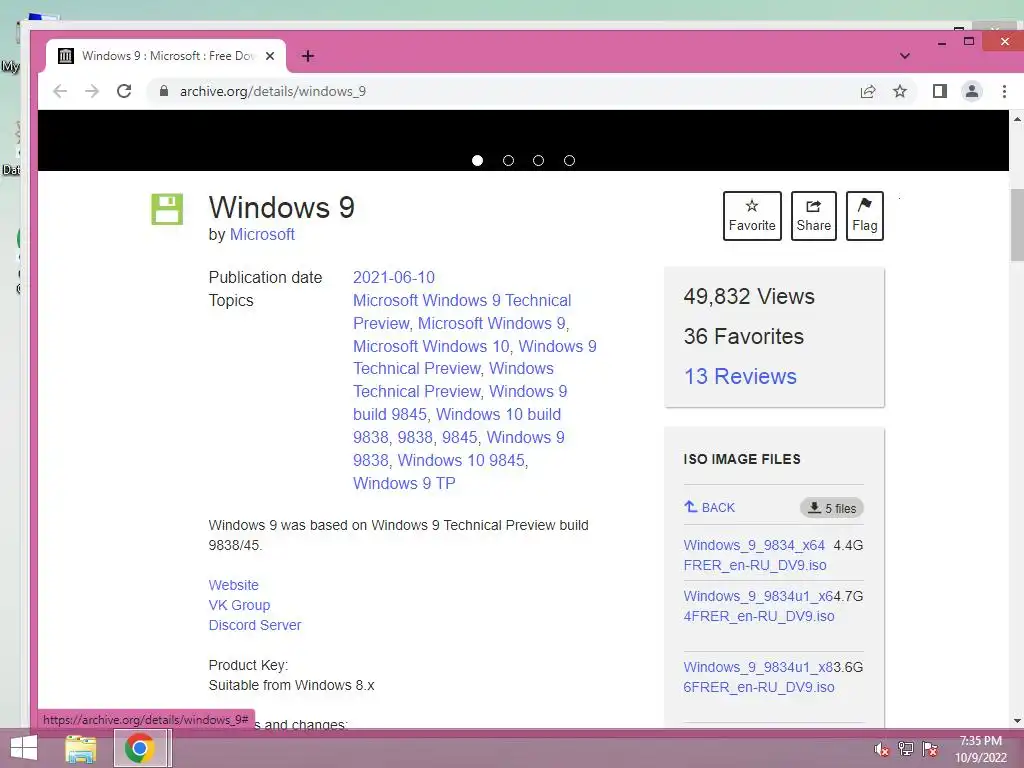
Task: Bookmark this tab with star icon
Action: point(900,91)
